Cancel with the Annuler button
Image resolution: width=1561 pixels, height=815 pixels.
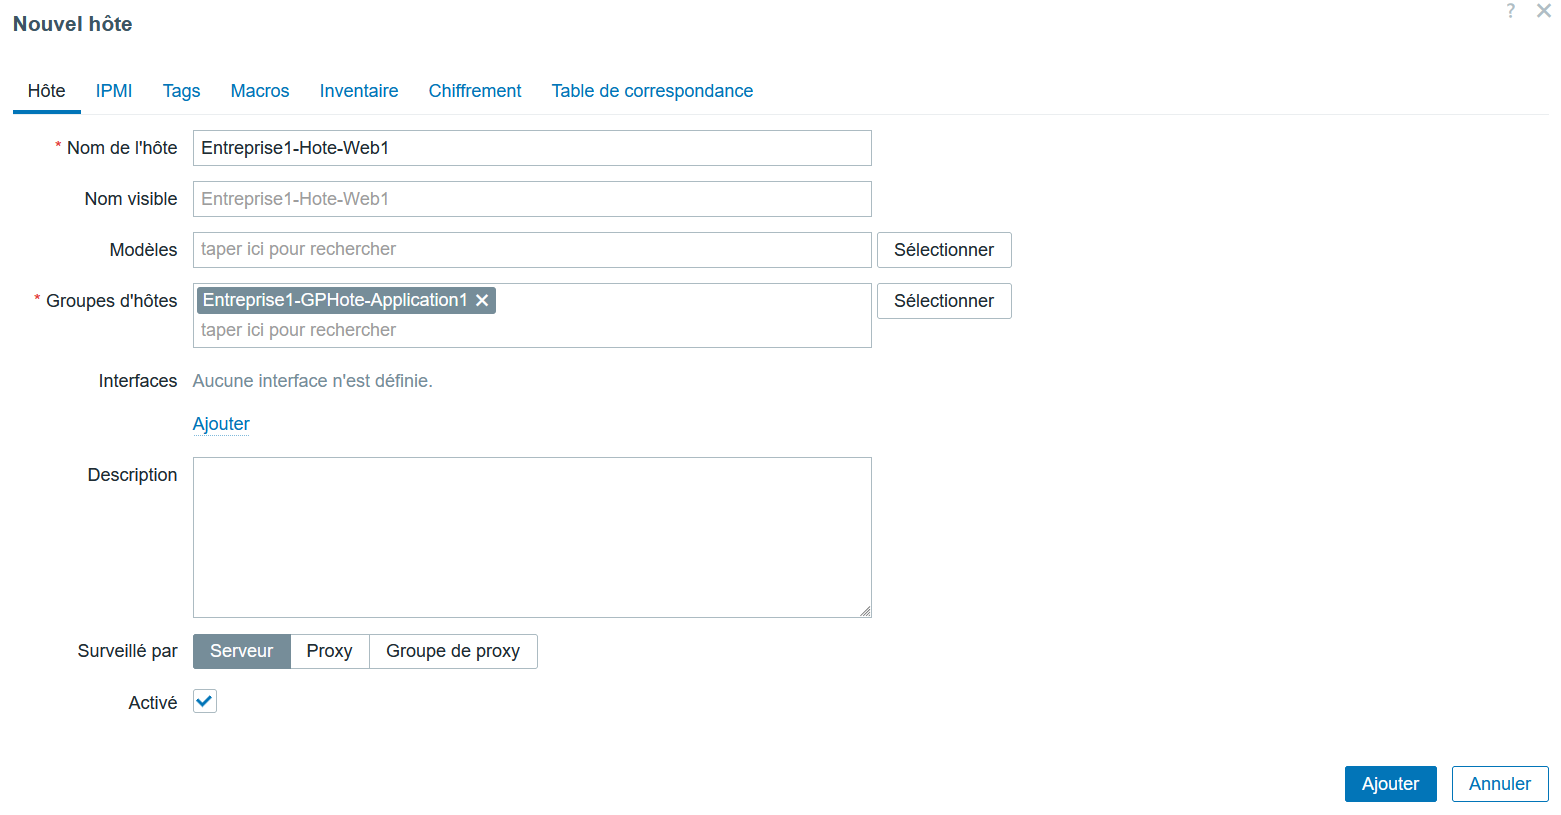tap(1500, 784)
